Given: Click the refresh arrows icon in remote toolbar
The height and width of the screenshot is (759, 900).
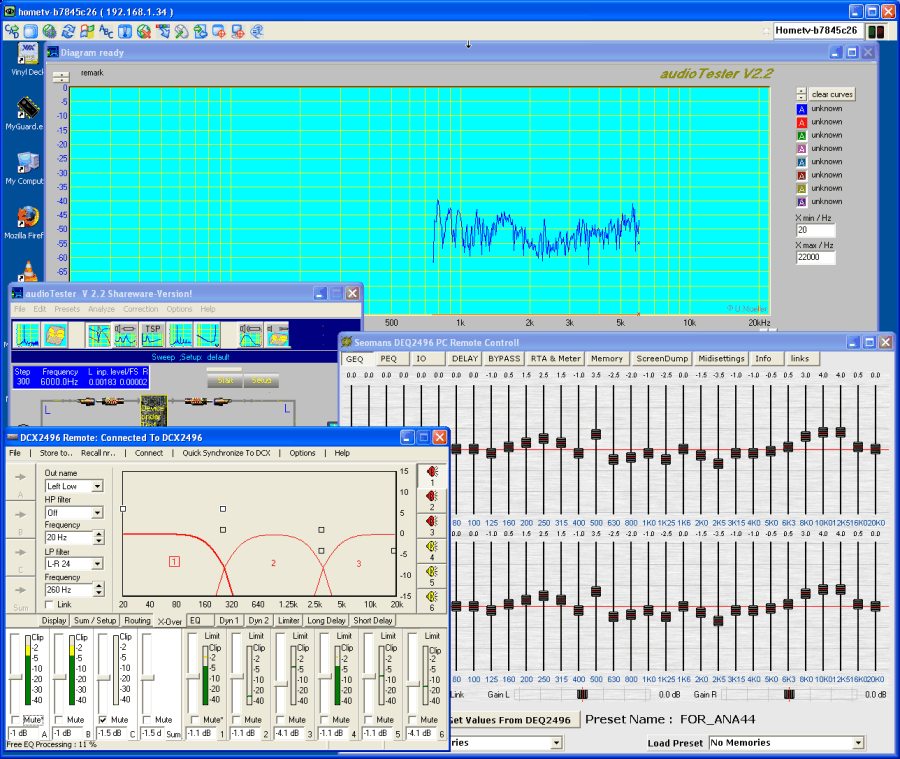Looking at the screenshot, I should [68, 31].
